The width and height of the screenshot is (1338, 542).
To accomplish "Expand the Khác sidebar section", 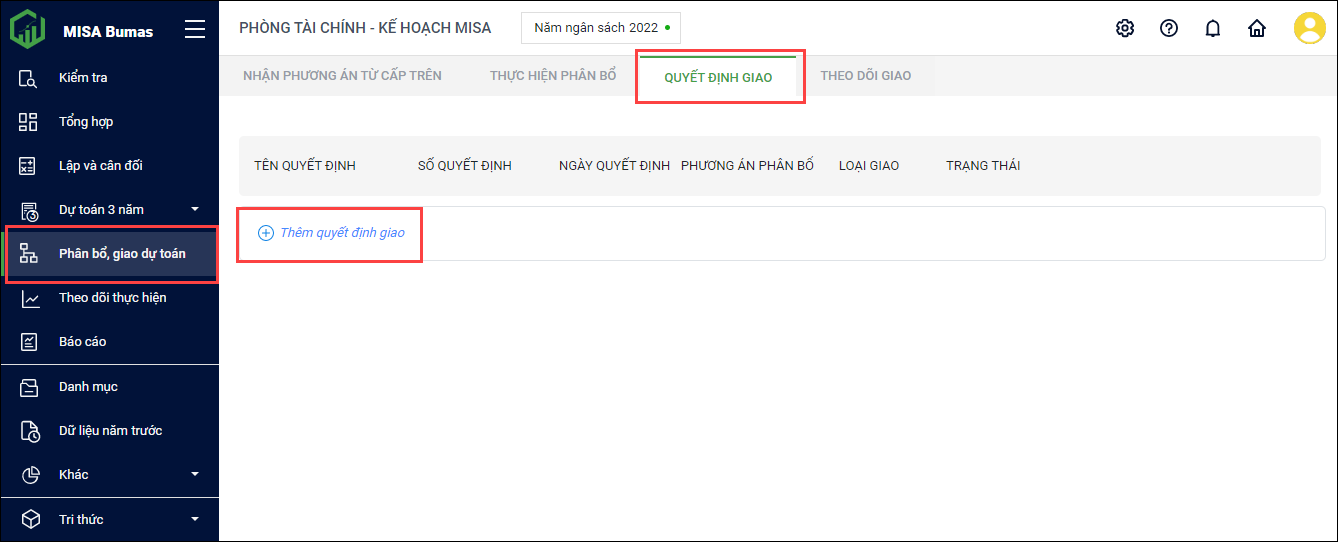I will tap(195, 474).
